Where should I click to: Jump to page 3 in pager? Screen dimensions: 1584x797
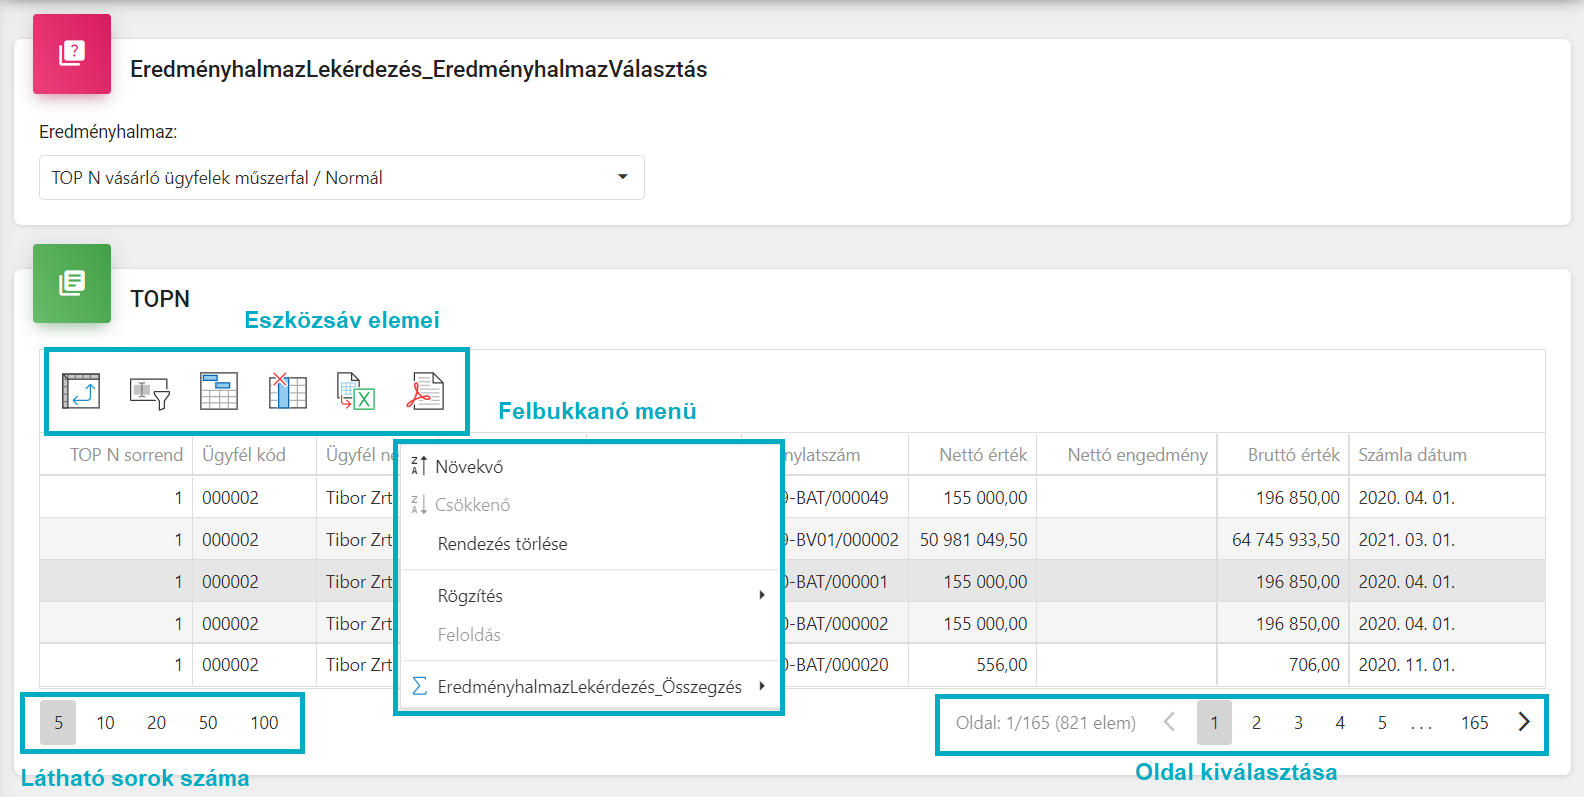(1298, 722)
